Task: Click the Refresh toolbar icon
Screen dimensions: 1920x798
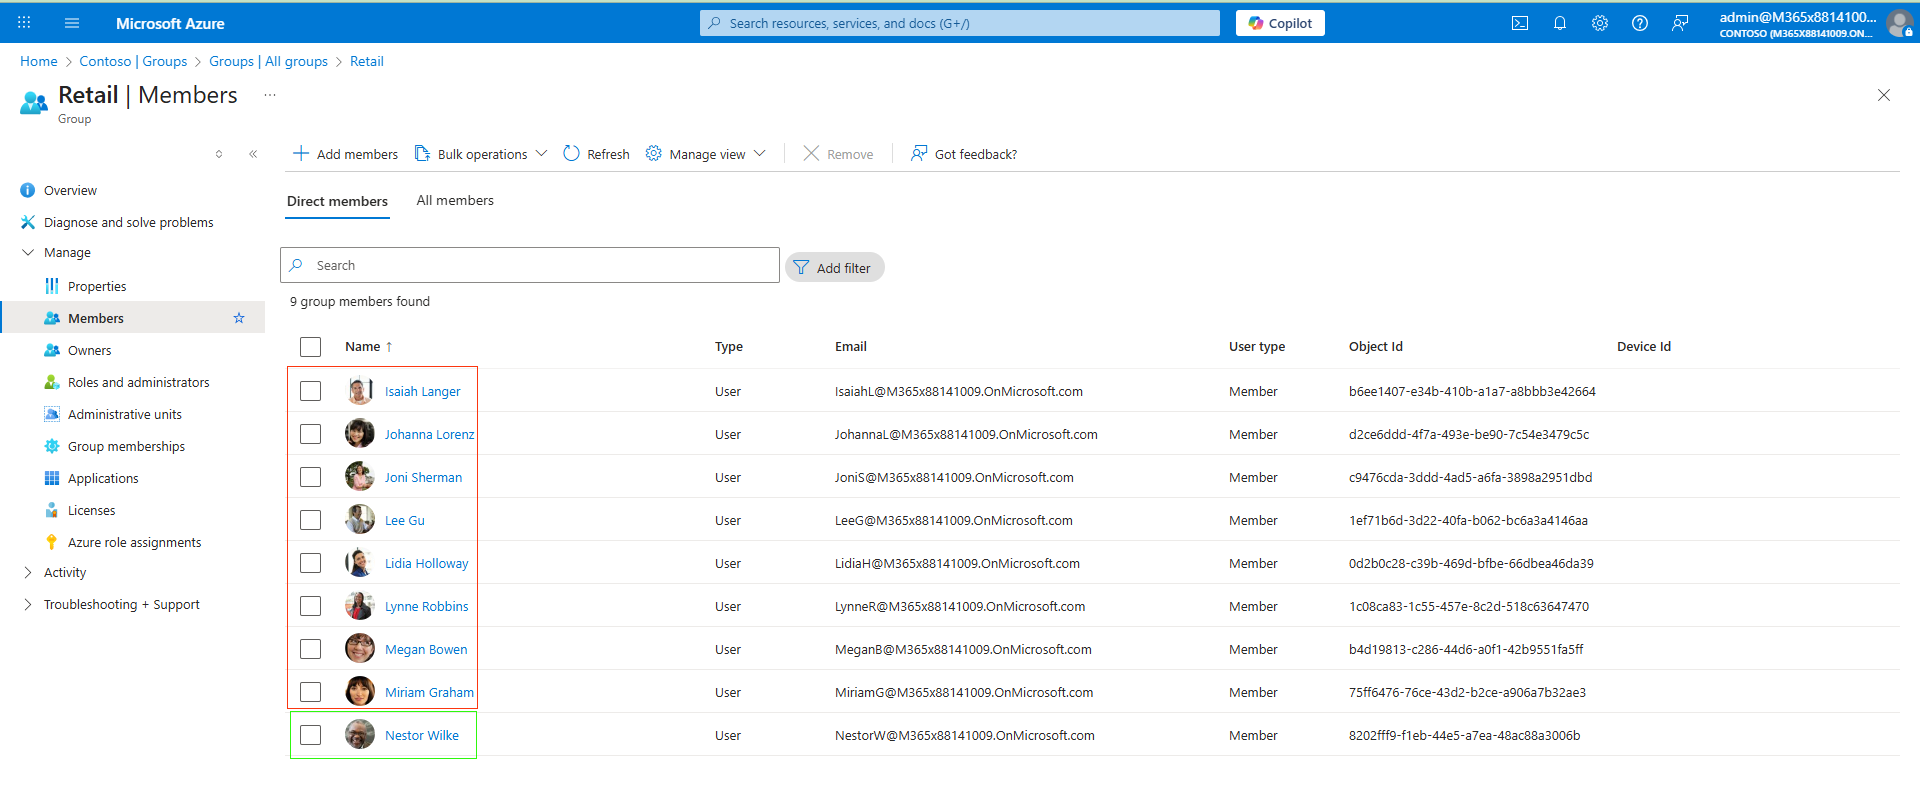Action: [596, 154]
